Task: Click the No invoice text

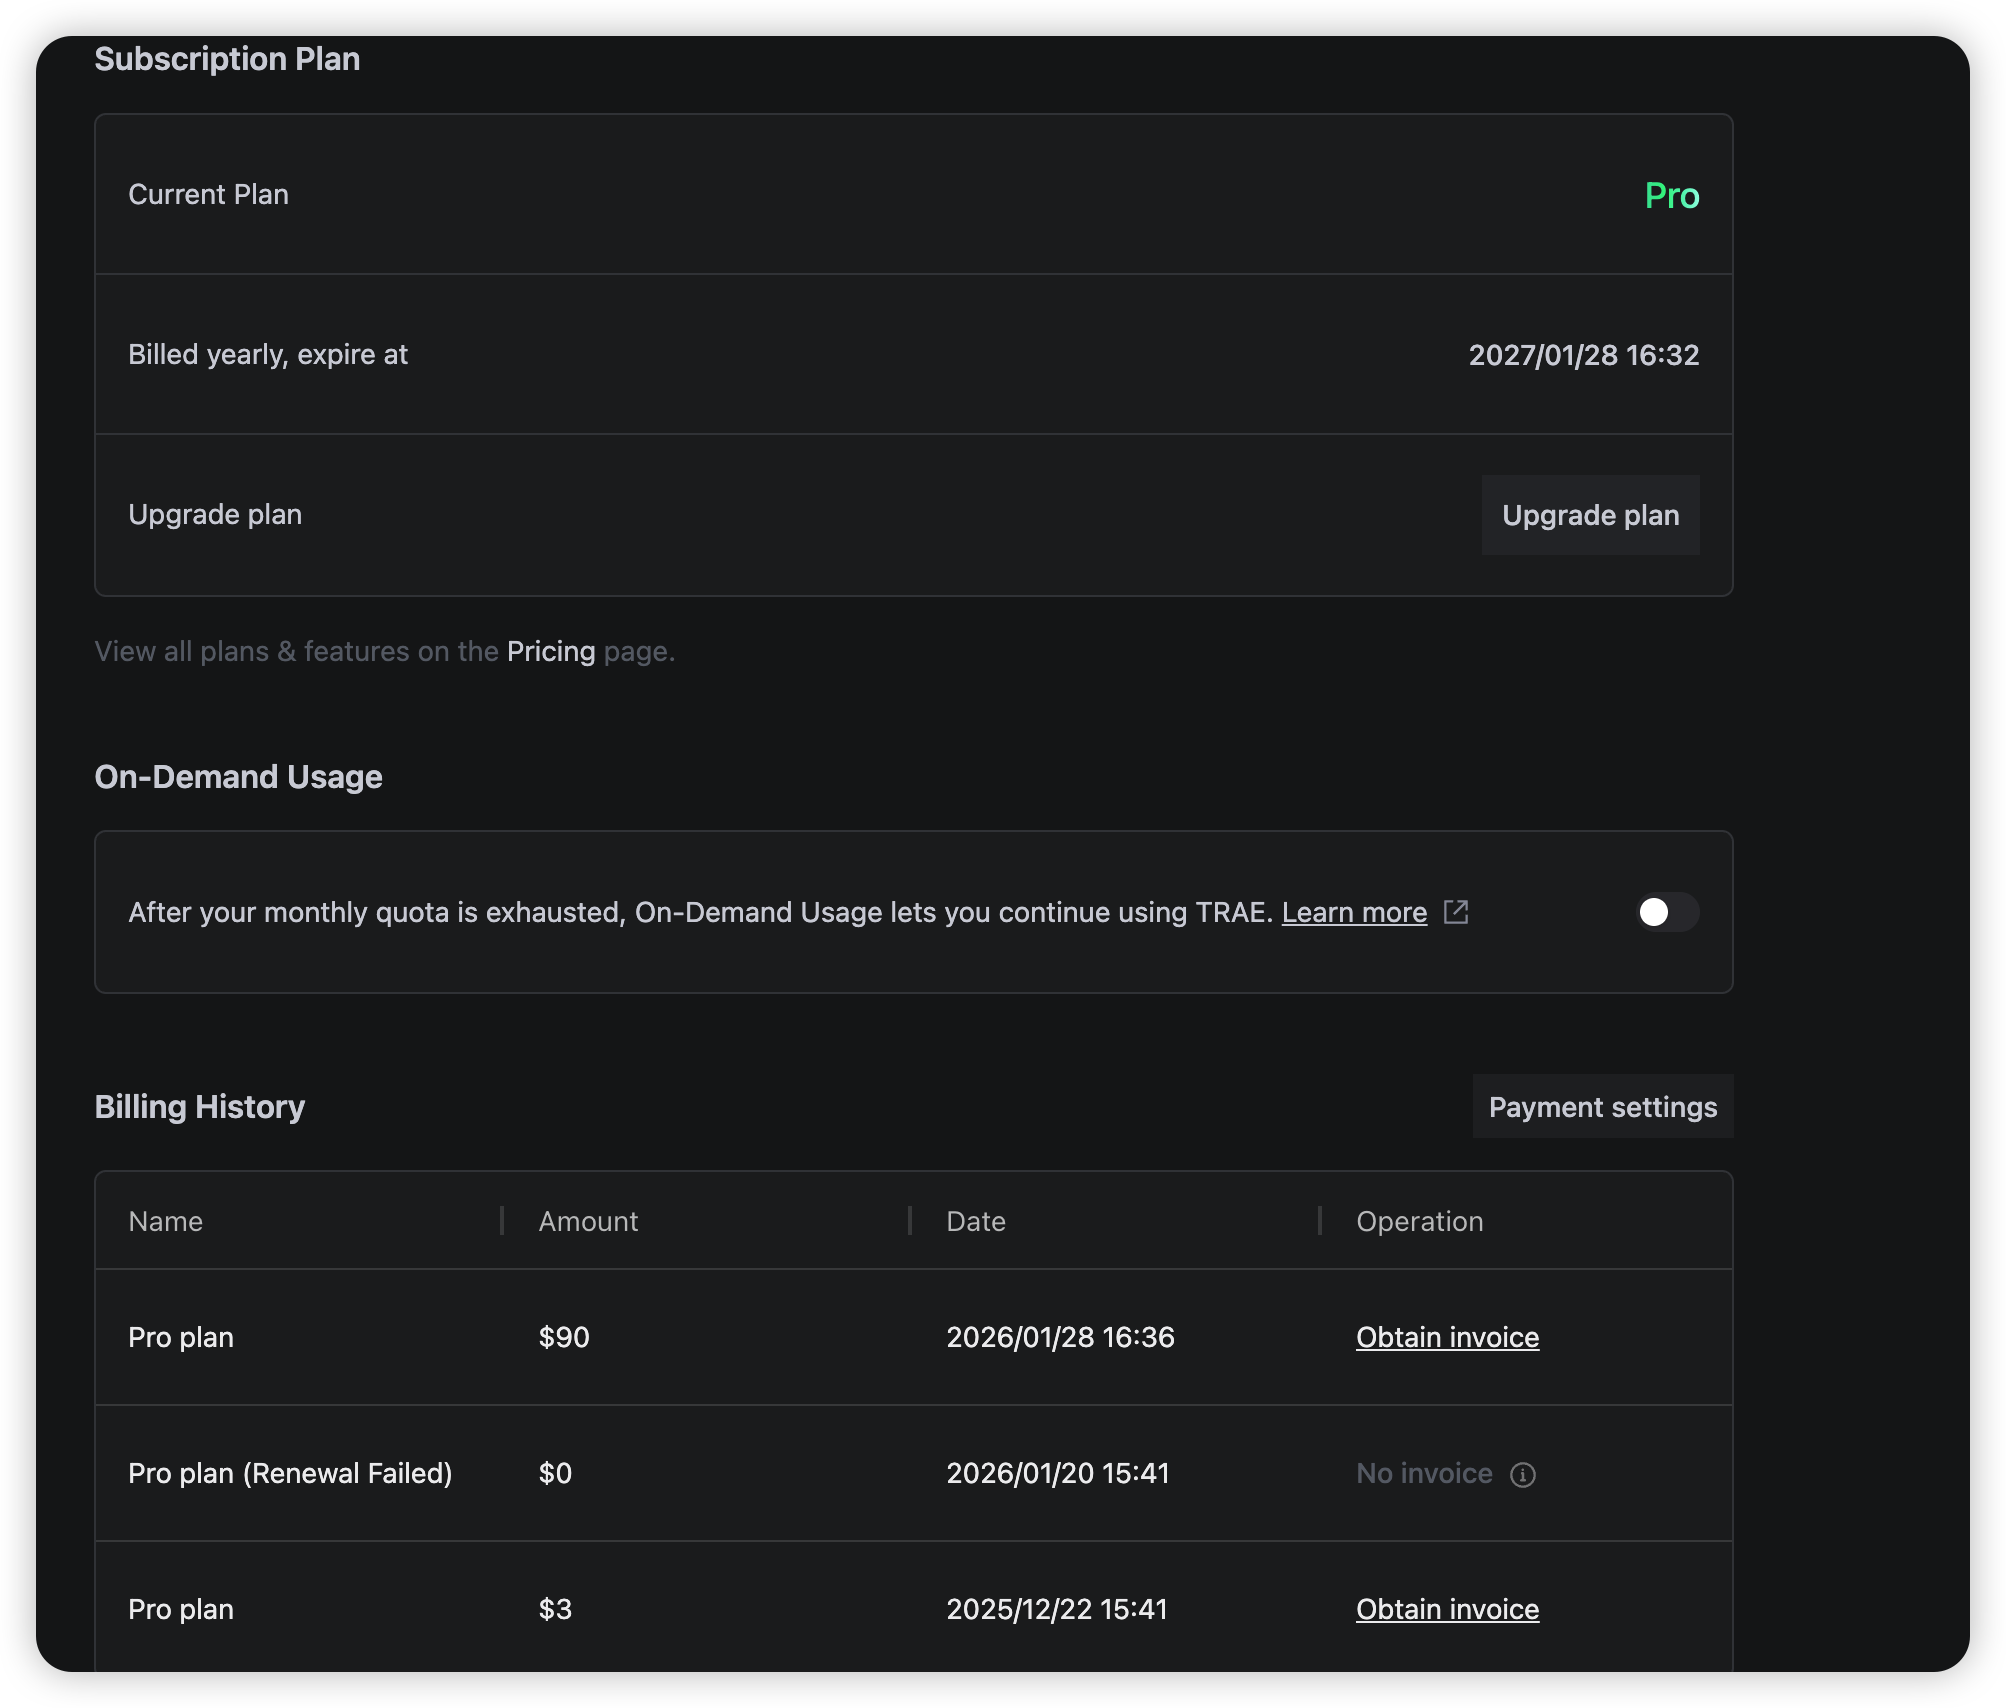Action: point(1424,1473)
